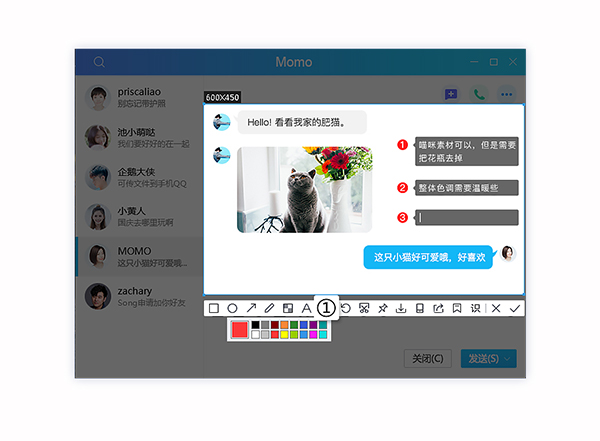This screenshot has height=441, width=600.
Task: Open the cat photo in chat
Action: (x=305, y=189)
